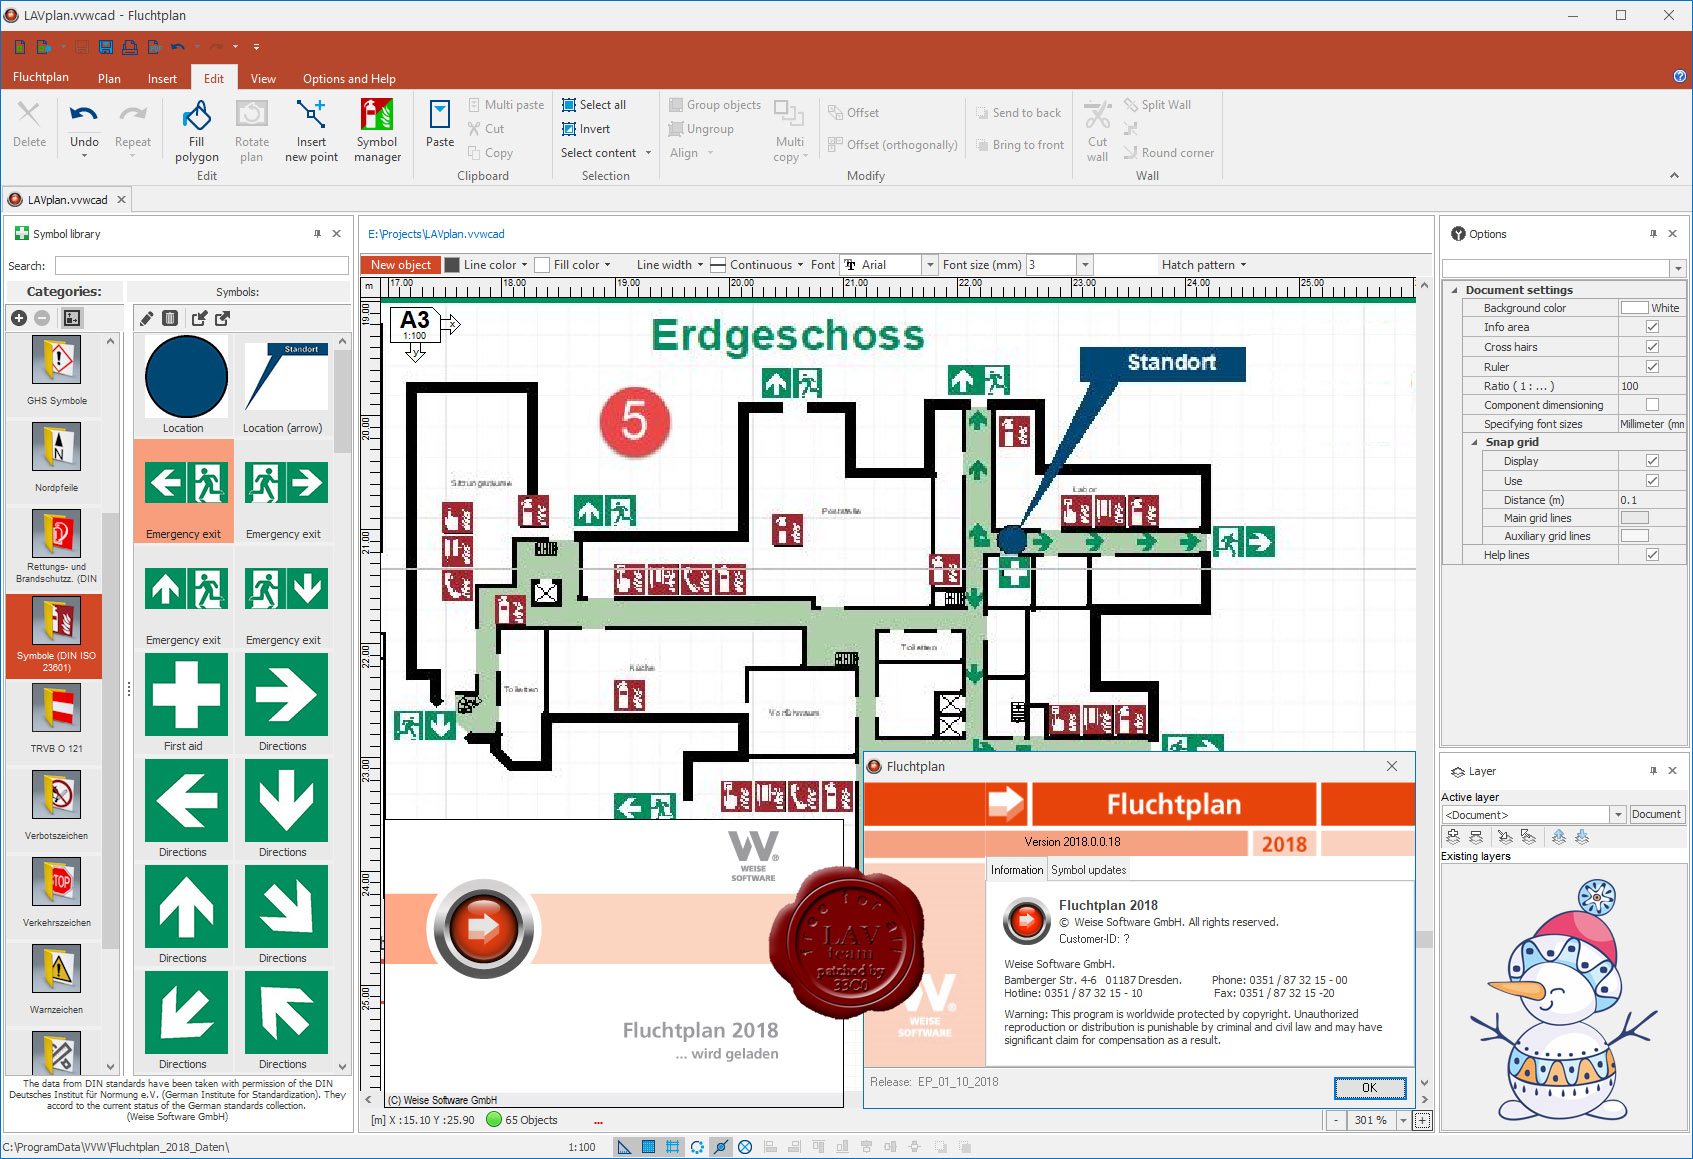Click the Invert selection command

tap(586, 129)
